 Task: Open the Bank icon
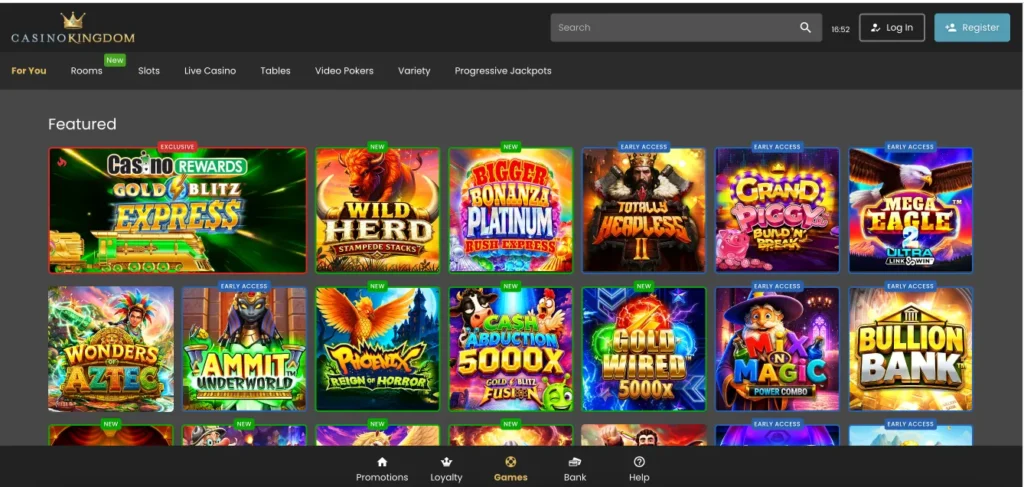coord(575,462)
